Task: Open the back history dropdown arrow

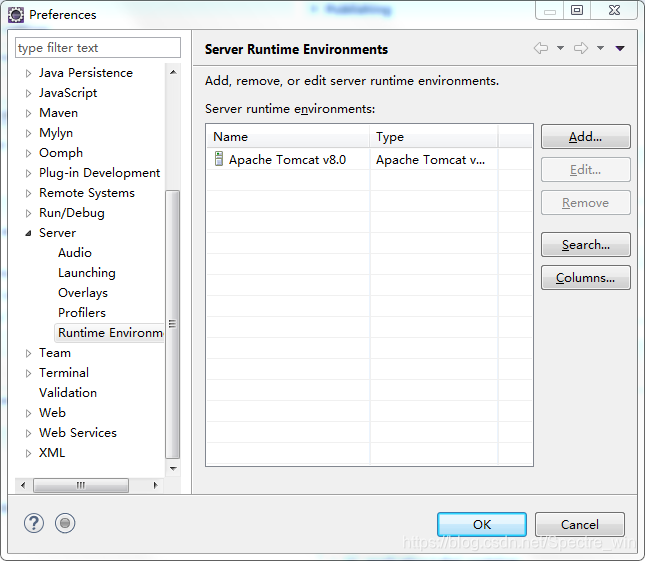Action: 560,48
